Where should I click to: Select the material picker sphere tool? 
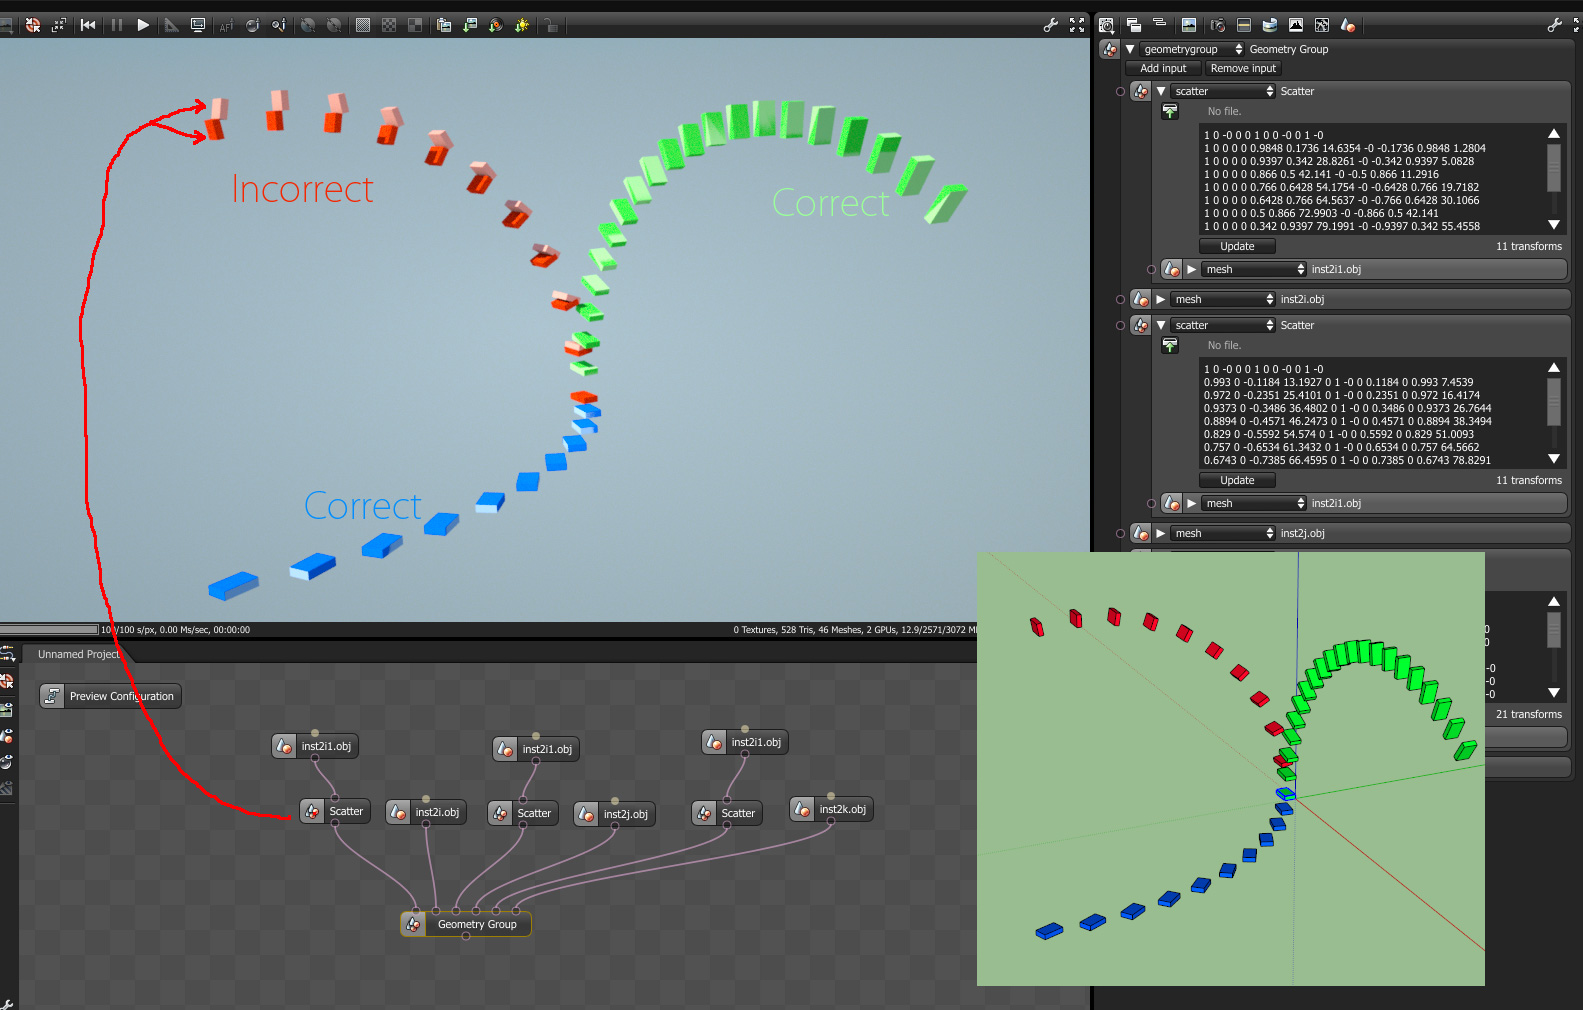tap(252, 25)
